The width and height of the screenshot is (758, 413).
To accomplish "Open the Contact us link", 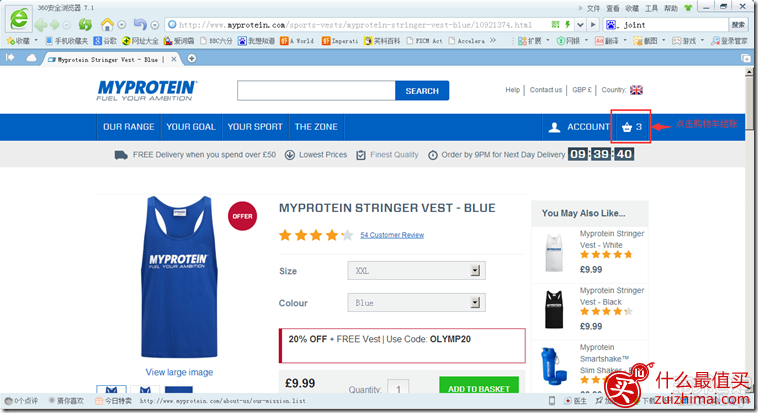I will click(x=546, y=89).
